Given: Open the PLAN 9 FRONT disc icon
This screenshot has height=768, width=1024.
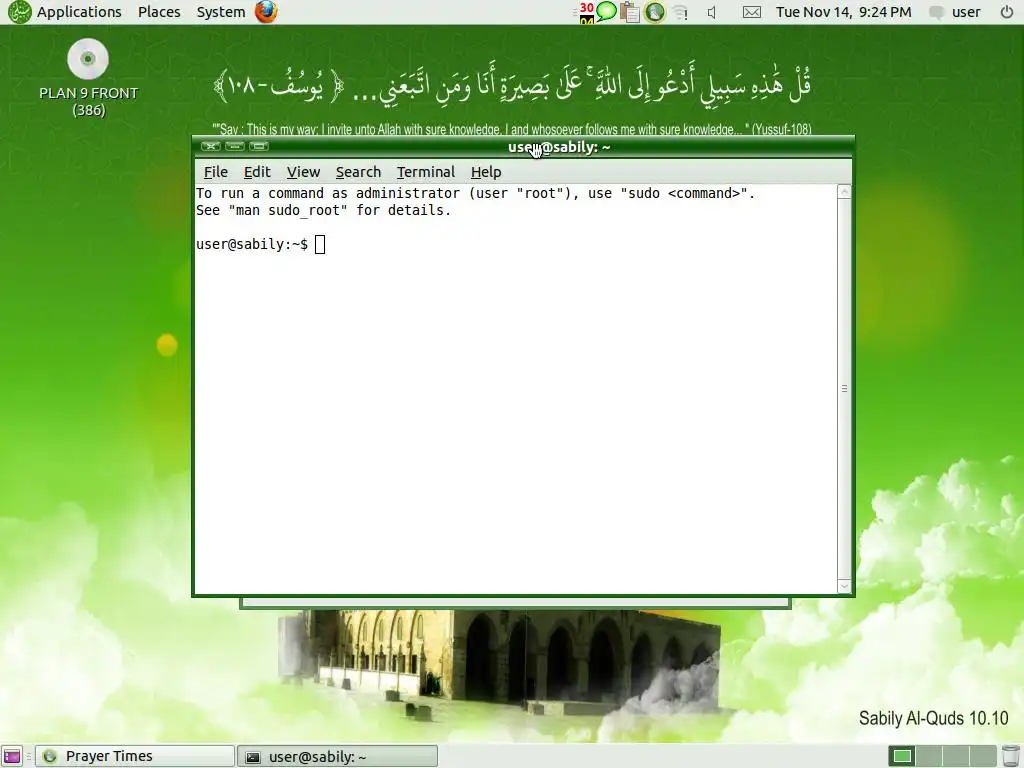Looking at the screenshot, I should click(88, 78).
